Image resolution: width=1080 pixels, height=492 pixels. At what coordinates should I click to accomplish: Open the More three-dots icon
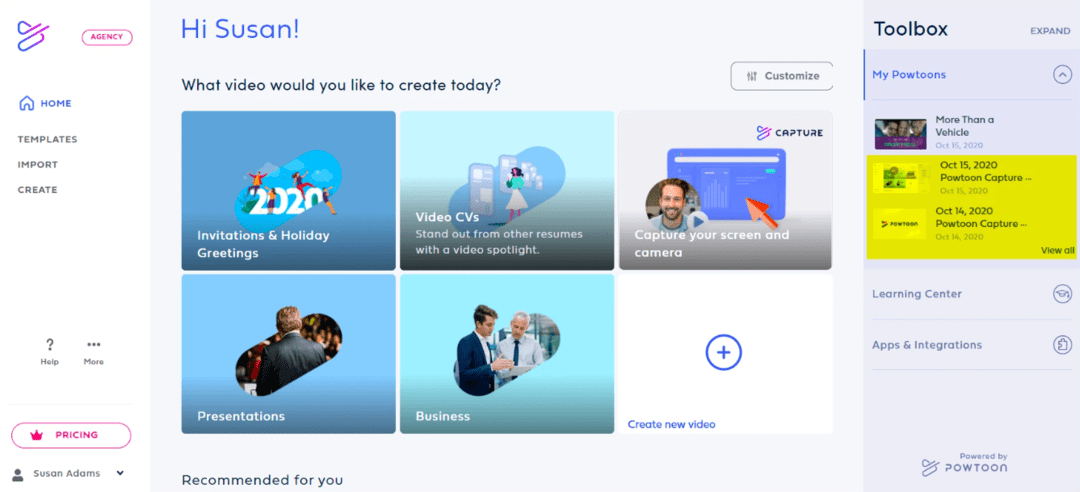94,345
